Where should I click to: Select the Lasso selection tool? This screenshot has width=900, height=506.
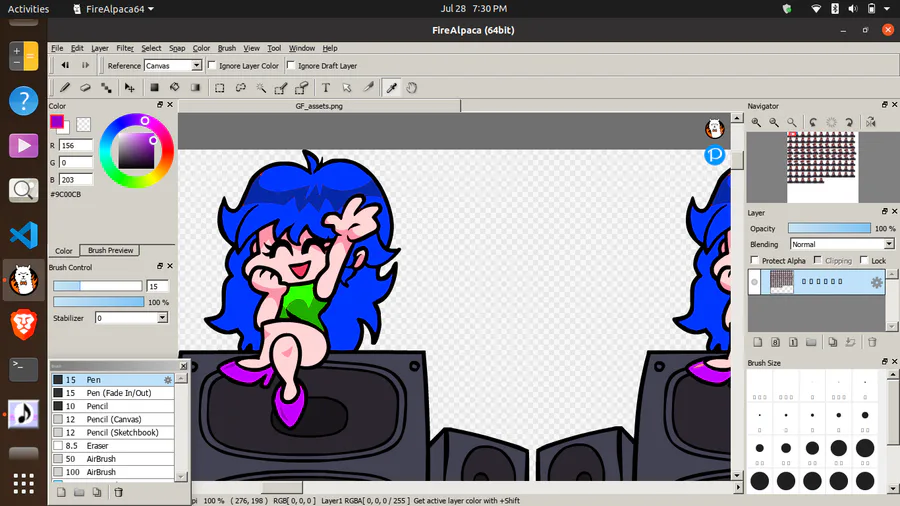pos(240,88)
